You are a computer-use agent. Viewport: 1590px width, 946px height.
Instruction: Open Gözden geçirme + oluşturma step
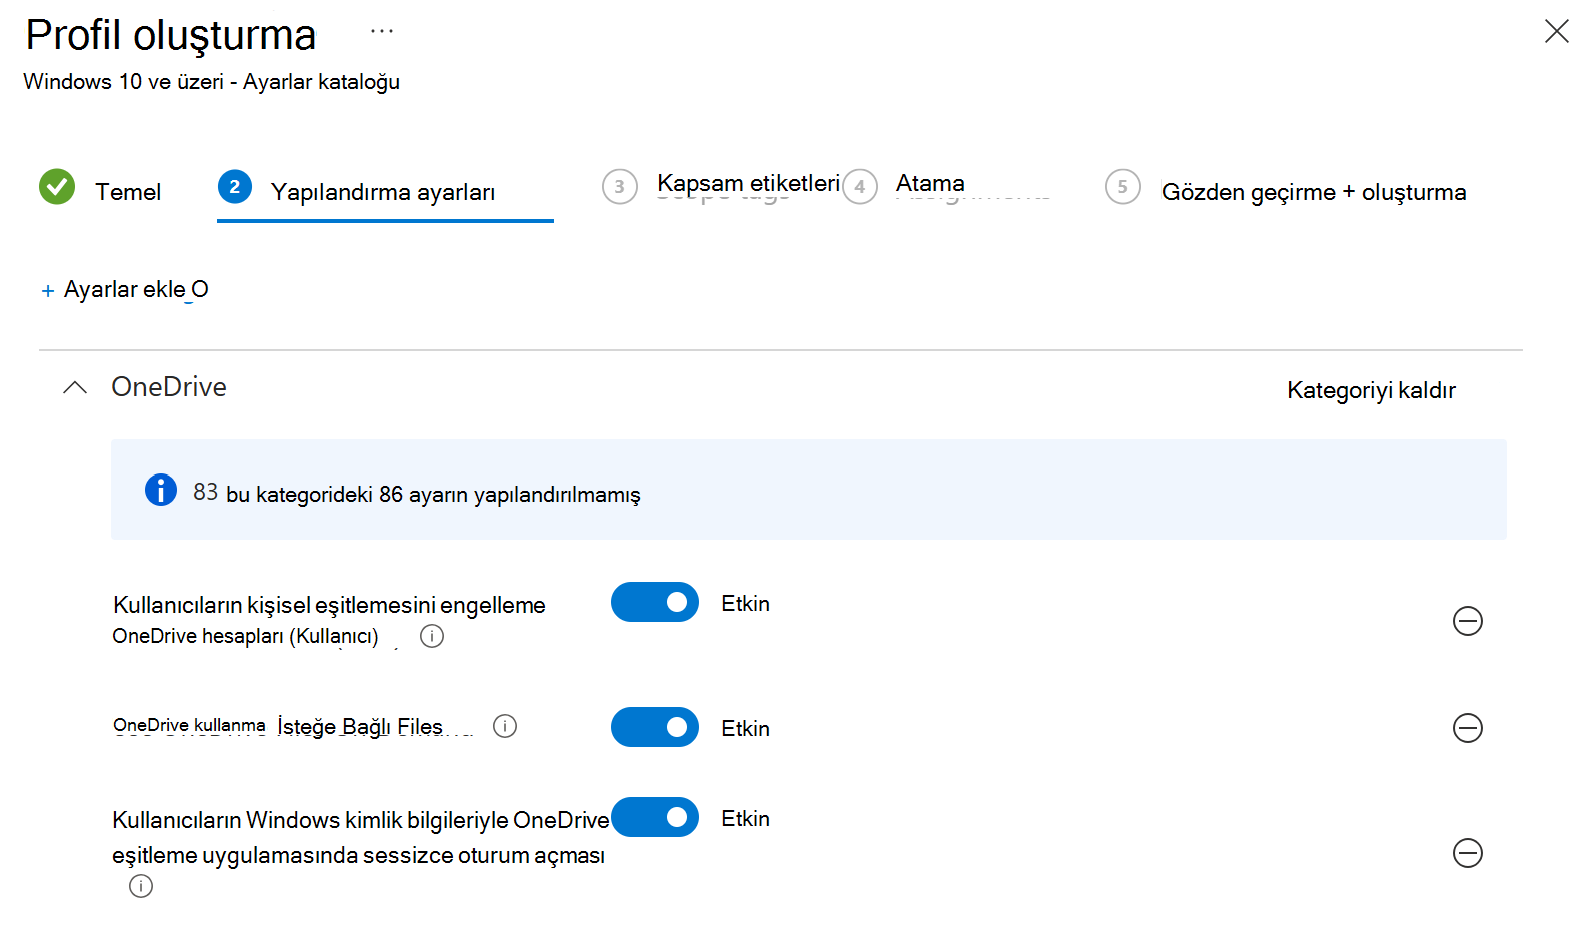coord(1314,192)
